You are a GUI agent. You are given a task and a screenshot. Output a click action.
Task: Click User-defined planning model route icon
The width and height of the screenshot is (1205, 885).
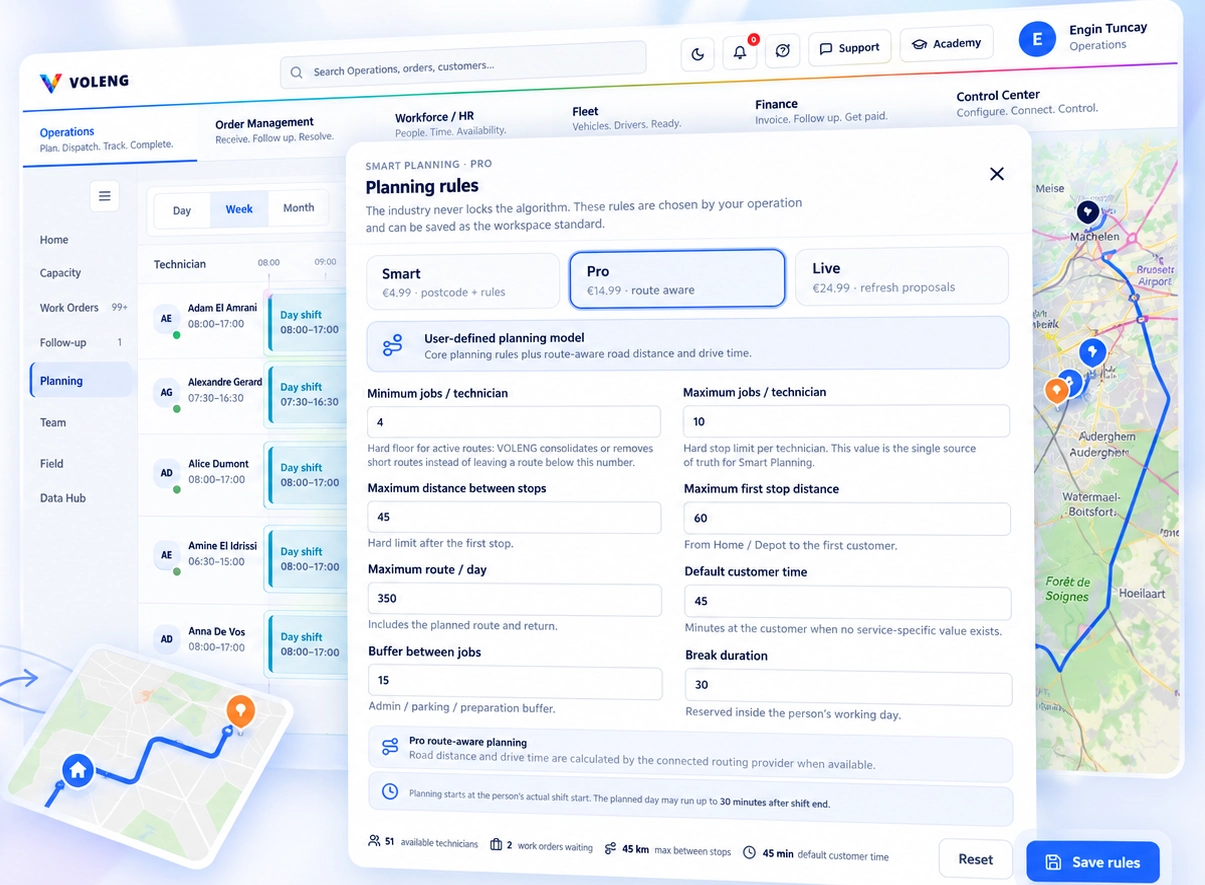[x=393, y=346]
